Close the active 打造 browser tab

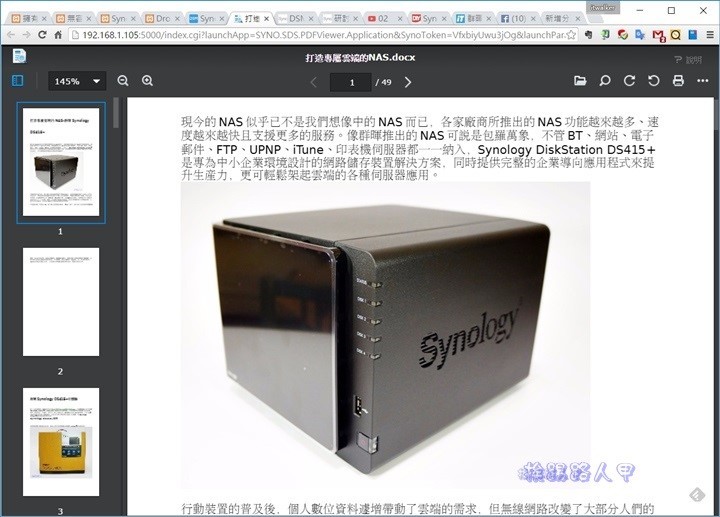266,18
